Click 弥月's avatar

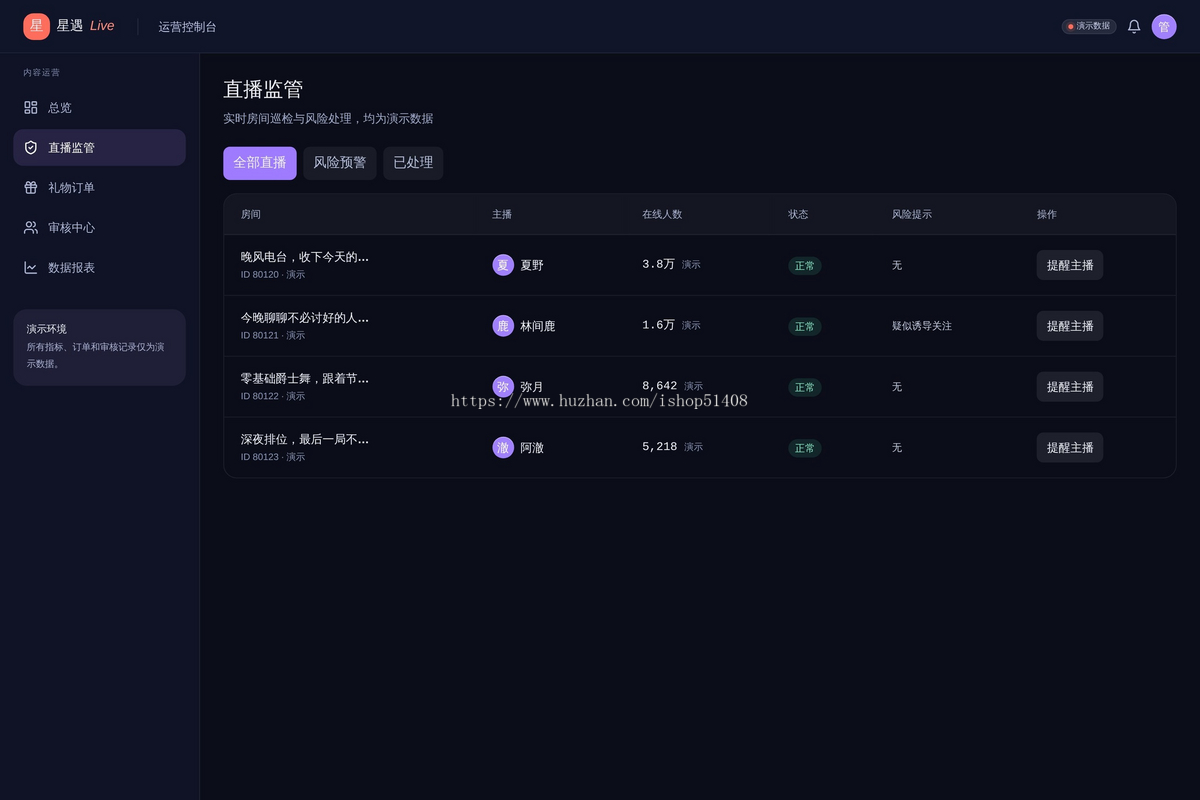click(x=503, y=387)
